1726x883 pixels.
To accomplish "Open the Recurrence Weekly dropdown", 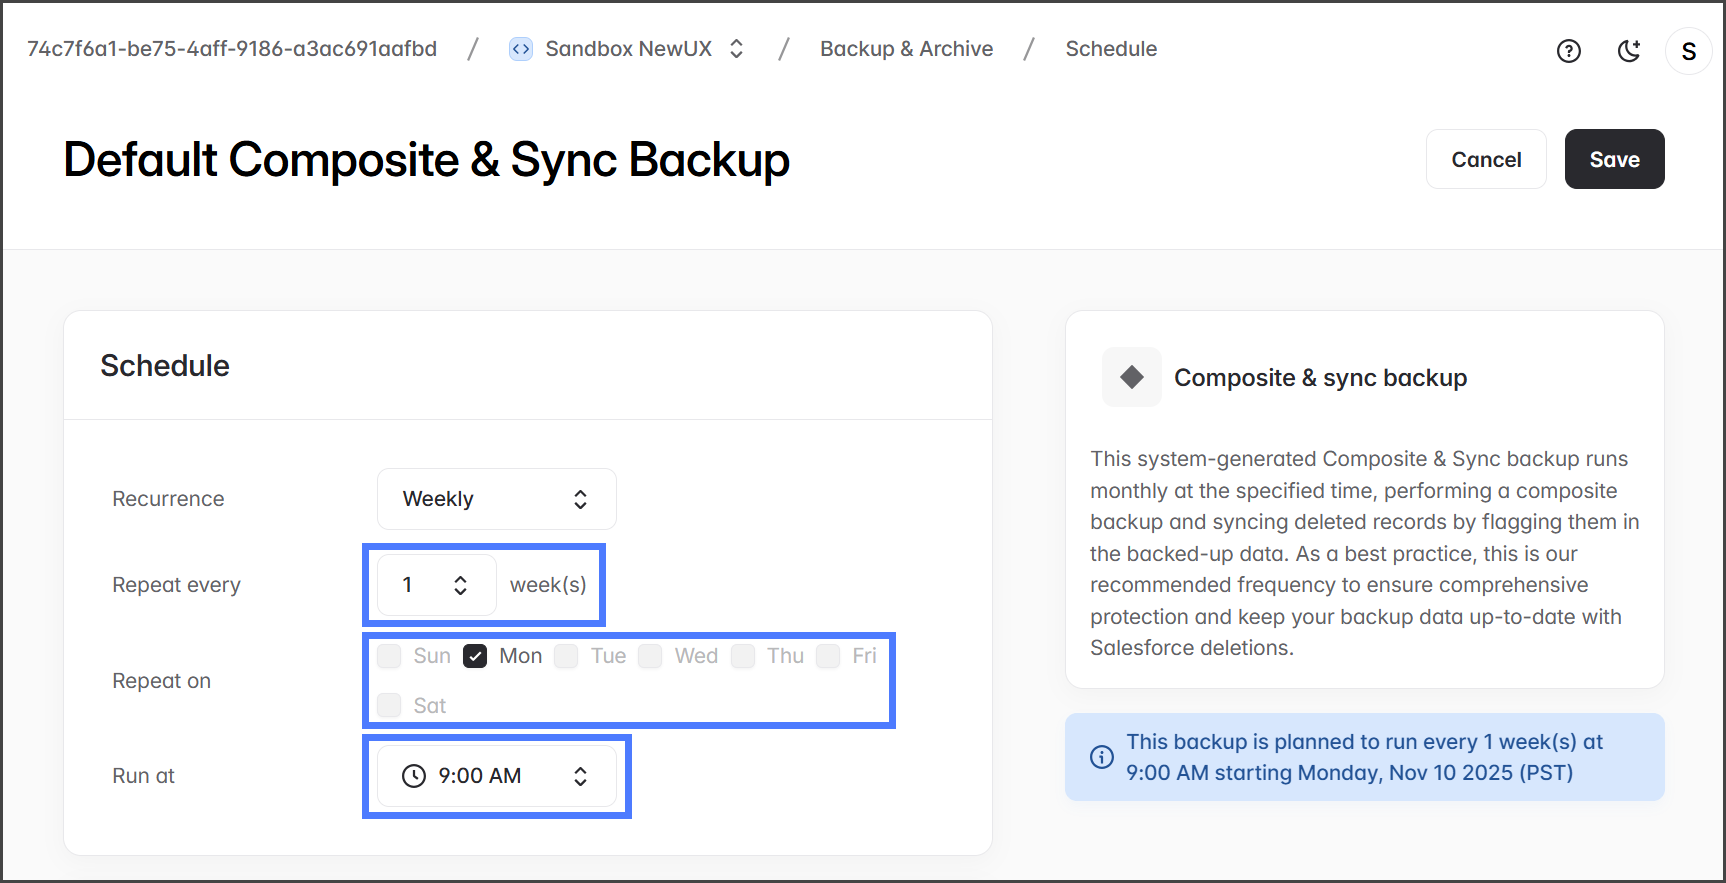I will (x=496, y=499).
